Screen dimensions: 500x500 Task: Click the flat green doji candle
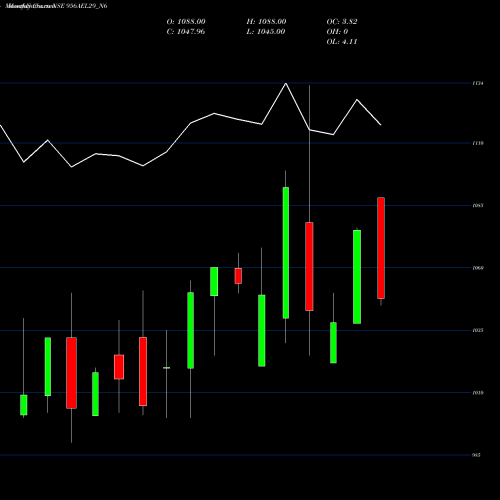[x=167, y=368]
